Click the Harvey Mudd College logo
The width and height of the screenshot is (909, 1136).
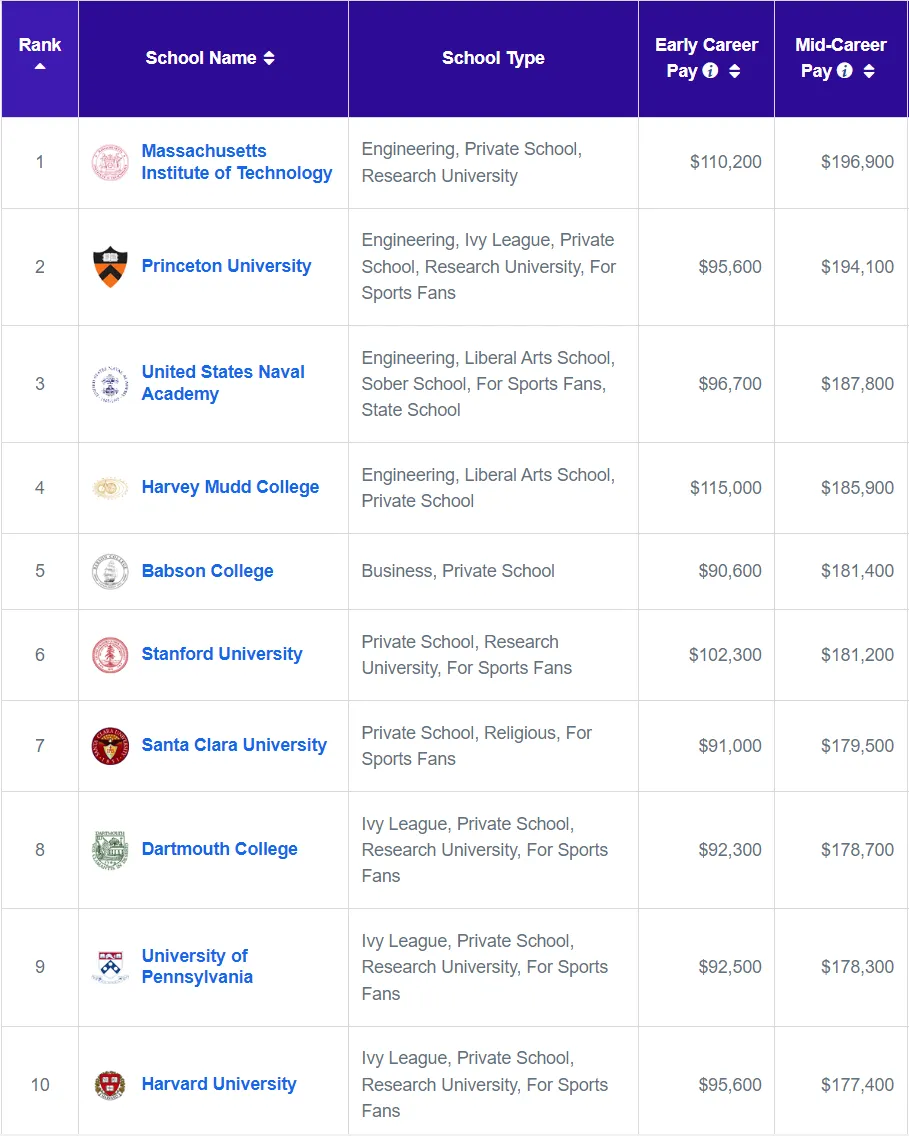[x=110, y=488]
